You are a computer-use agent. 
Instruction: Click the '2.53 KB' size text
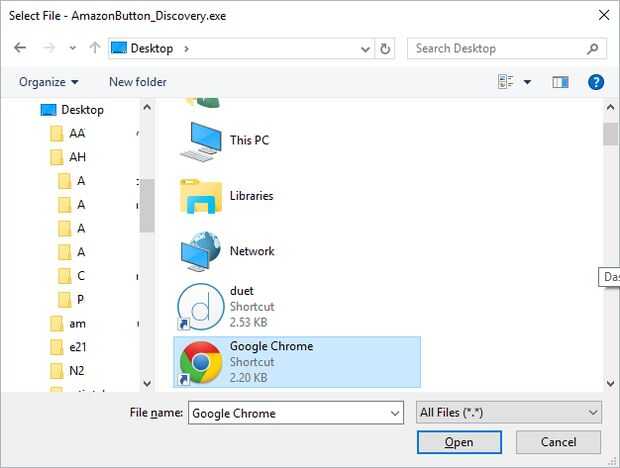[x=248, y=322]
